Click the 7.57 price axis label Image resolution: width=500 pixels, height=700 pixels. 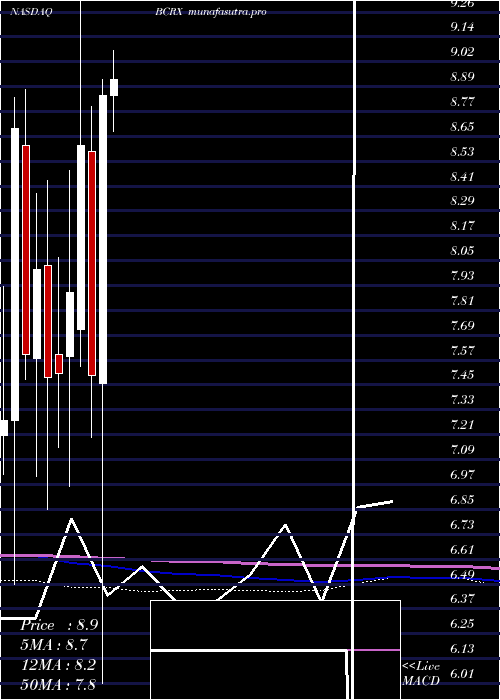click(462, 351)
